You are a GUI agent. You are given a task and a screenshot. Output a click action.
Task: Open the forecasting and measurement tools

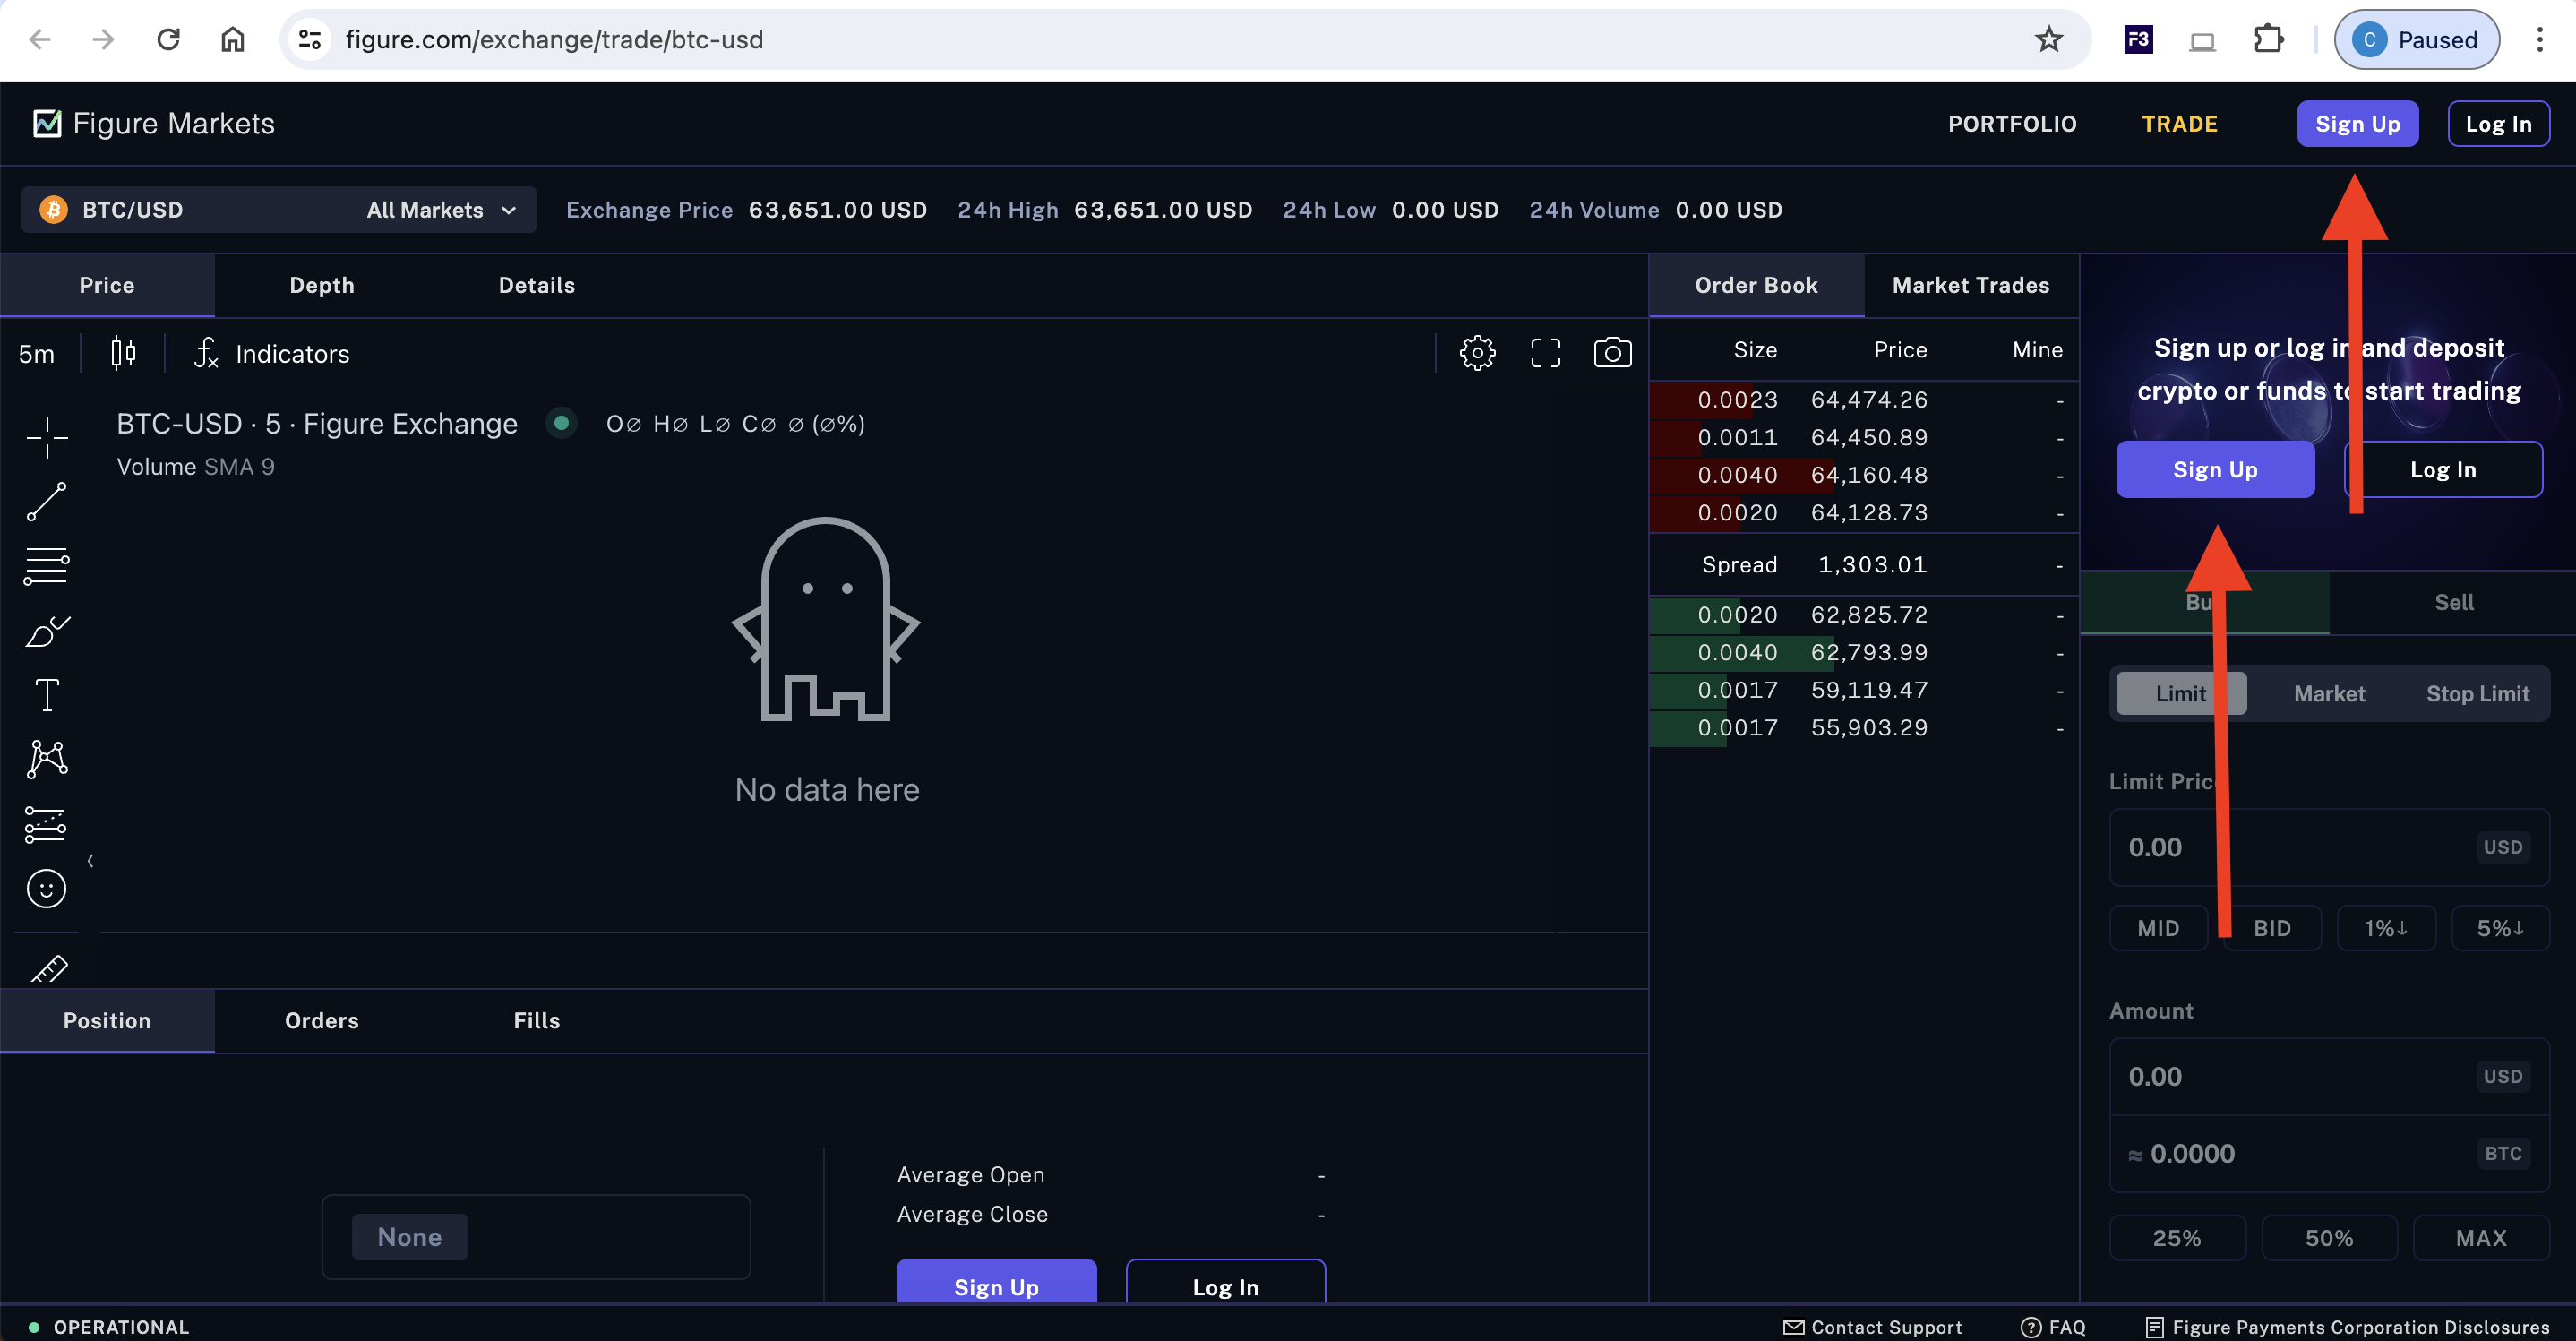pyautogui.click(x=47, y=825)
